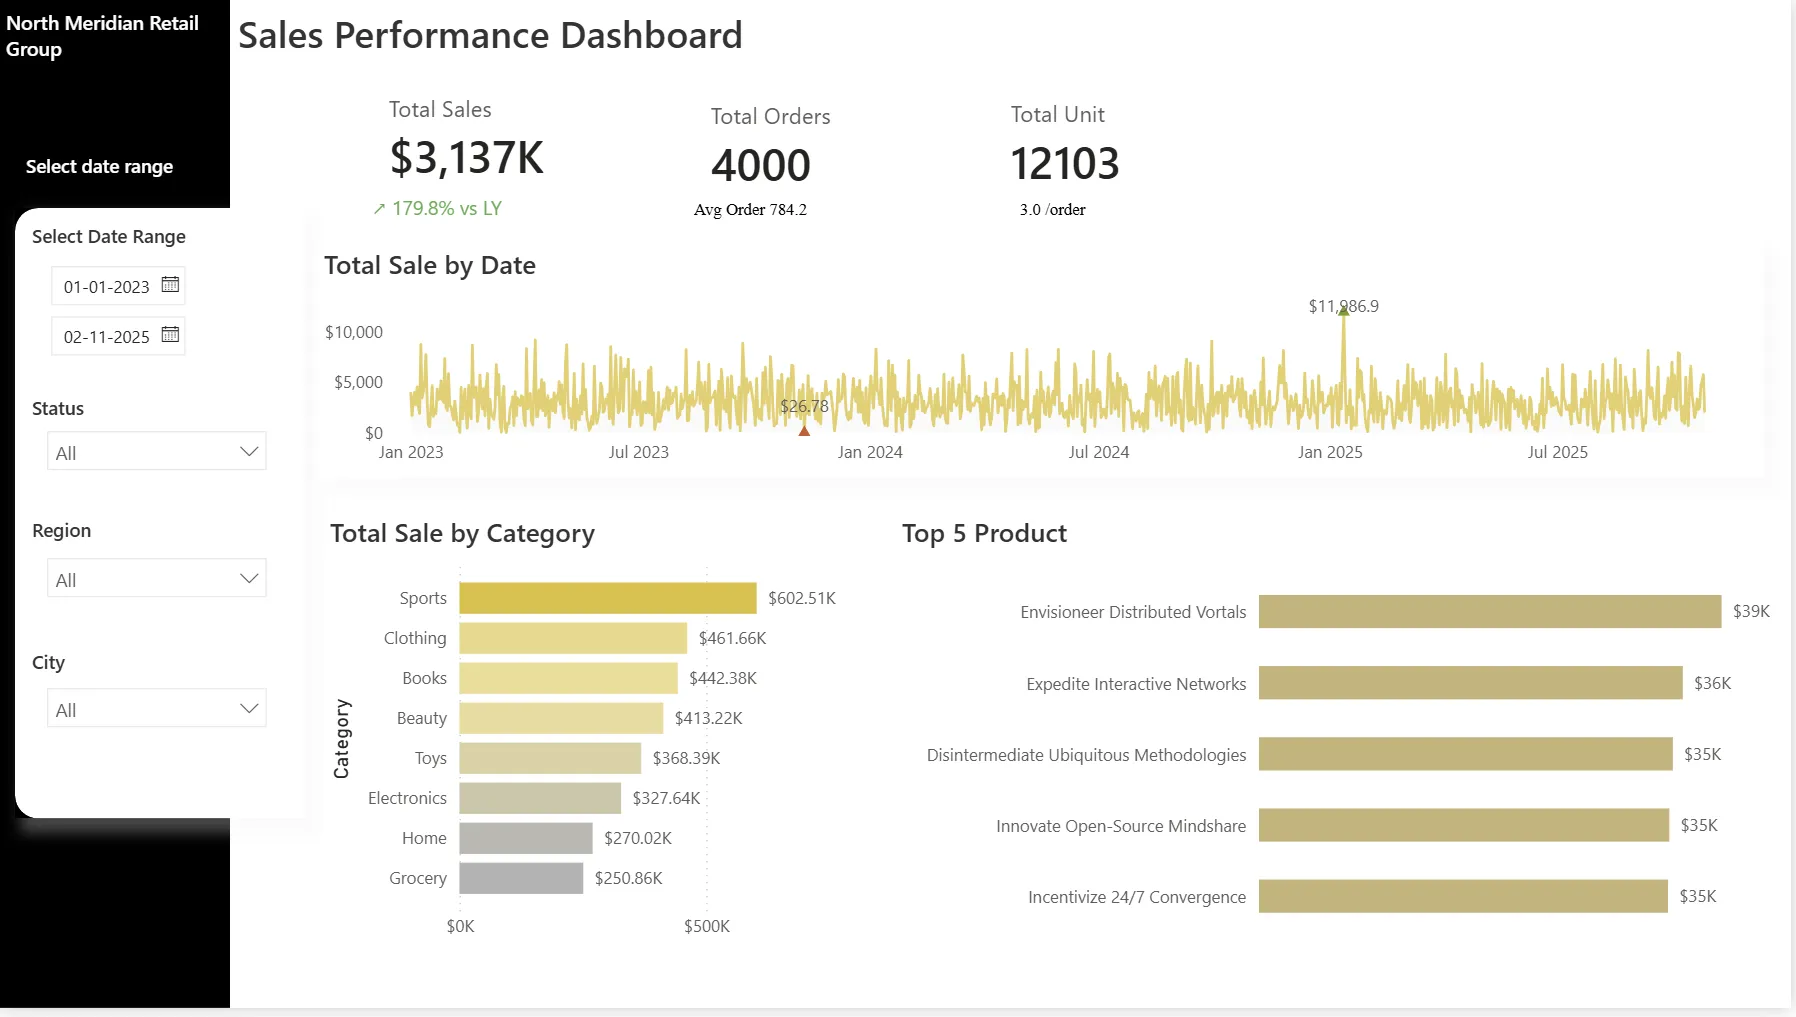Click the Top 5 Product title
Screen dimensions: 1796x1017
[x=984, y=533]
